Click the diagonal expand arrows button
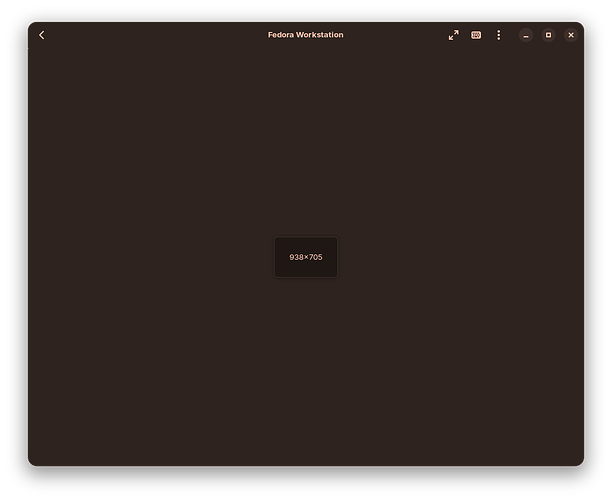 (x=454, y=35)
